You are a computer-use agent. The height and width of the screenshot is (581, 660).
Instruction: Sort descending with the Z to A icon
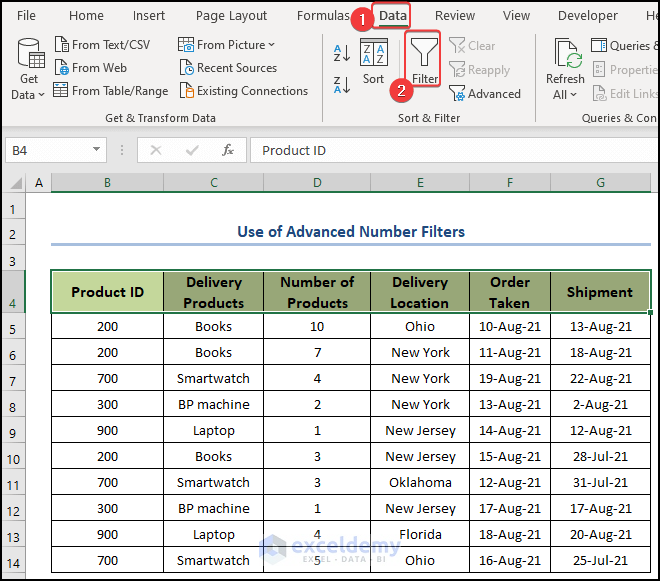click(341, 85)
